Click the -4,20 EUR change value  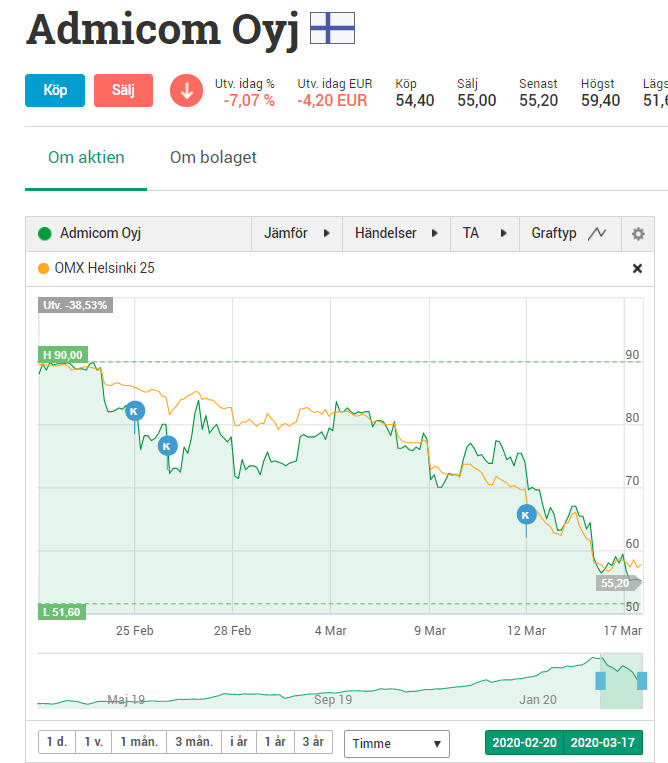tap(332, 100)
